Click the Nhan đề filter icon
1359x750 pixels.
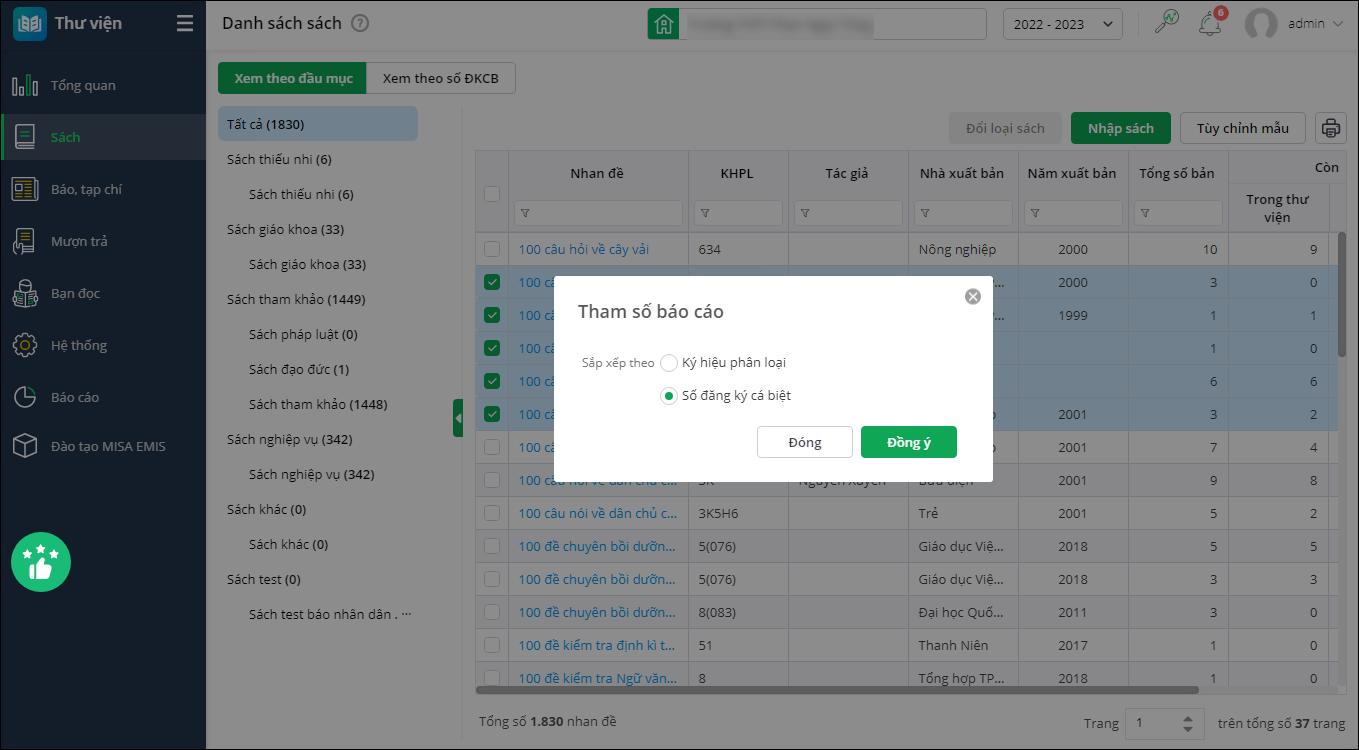point(526,213)
